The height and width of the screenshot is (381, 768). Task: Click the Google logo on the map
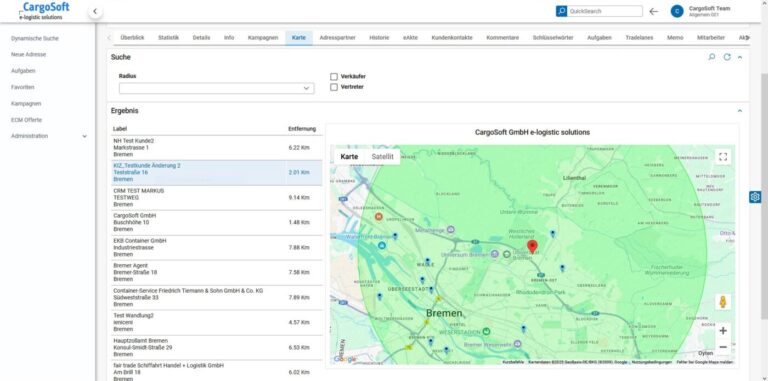coord(345,359)
